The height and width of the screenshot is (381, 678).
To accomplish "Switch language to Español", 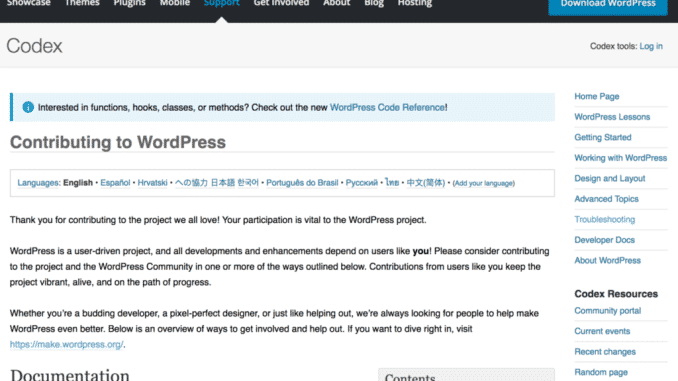I will coord(115,183).
